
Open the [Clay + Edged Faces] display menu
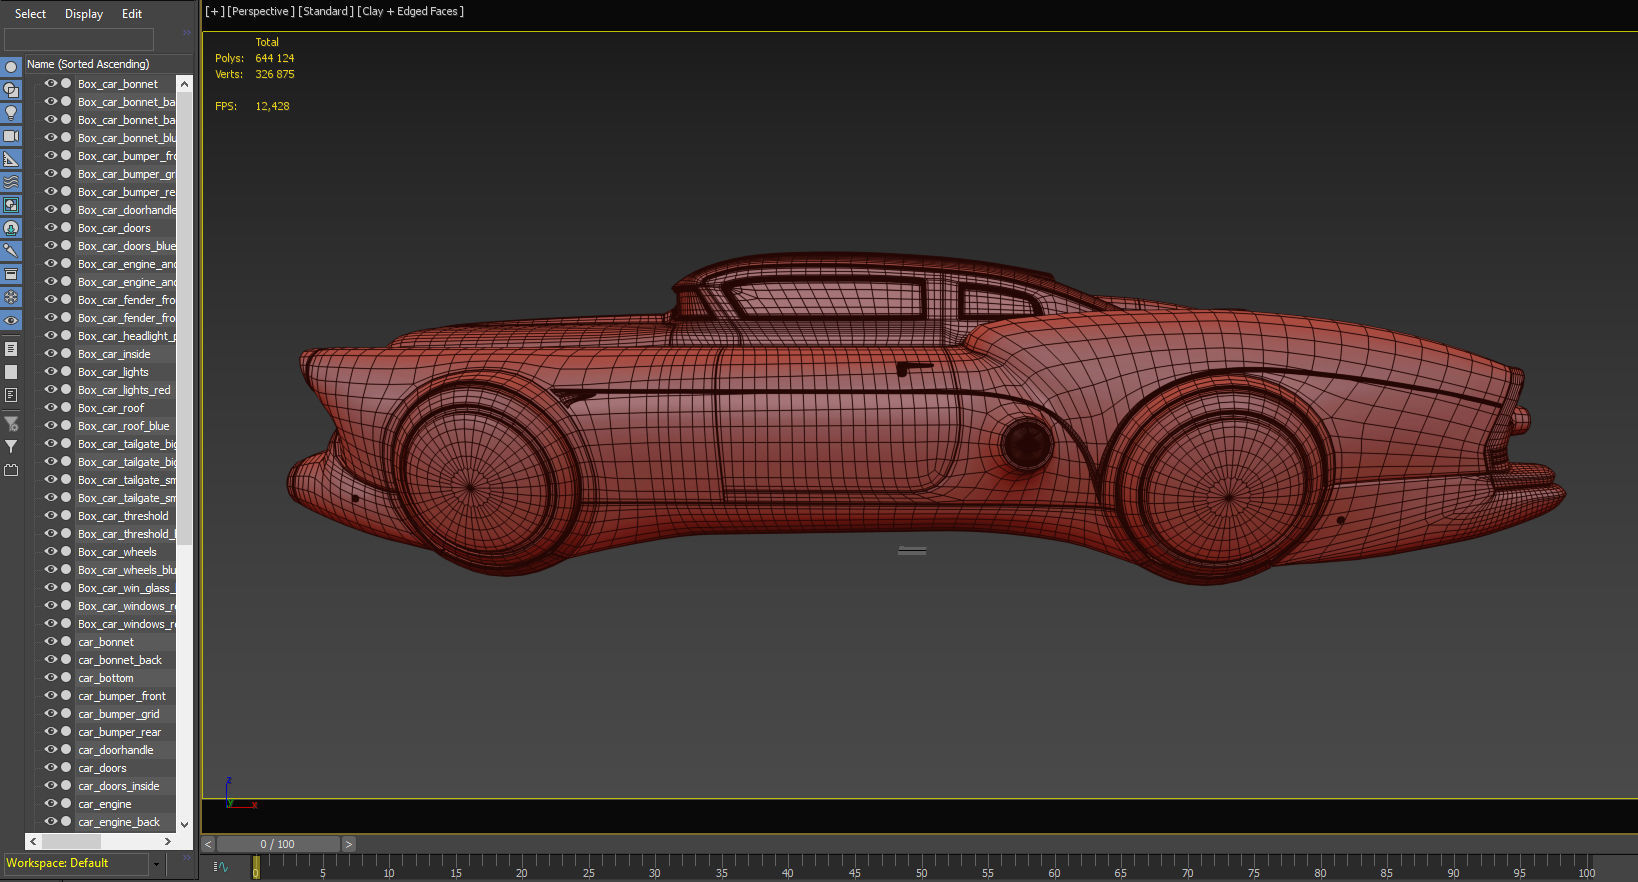(411, 12)
